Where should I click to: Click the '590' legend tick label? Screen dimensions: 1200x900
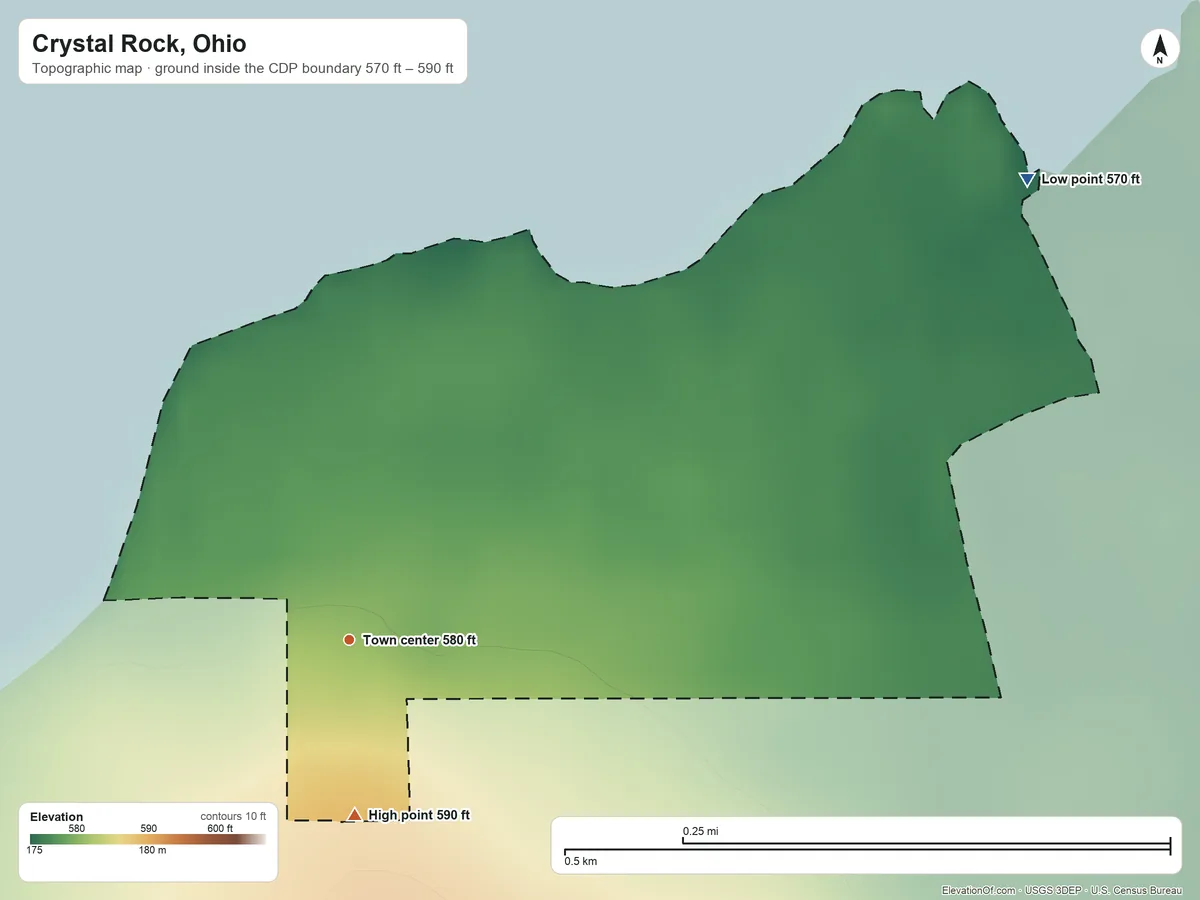coord(149,828)
